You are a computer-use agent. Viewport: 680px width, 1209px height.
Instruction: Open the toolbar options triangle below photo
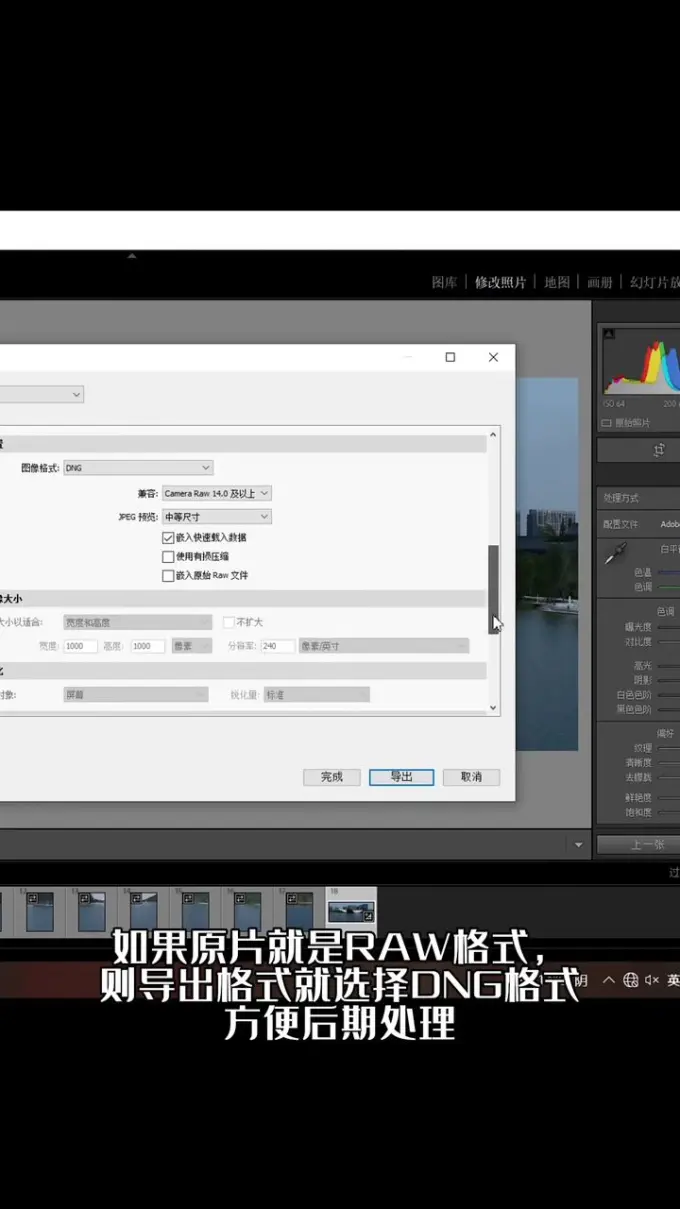pyautogui.click(x=578, y=845)
